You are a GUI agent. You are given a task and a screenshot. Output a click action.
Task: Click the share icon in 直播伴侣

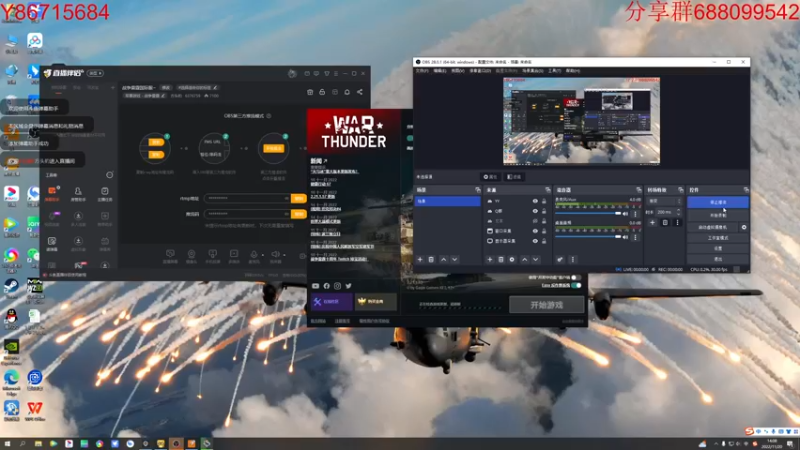click(360, 92)
